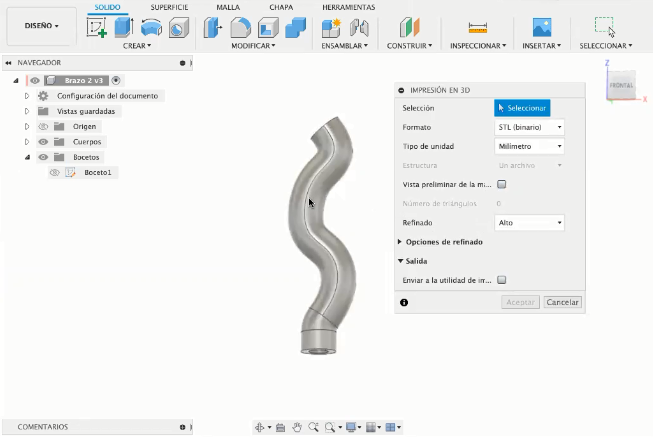Image resolution: width=653 pixels, height=437 pixels.
Task: Click the Zoom window icon
Action: click(x=314, y=427)
